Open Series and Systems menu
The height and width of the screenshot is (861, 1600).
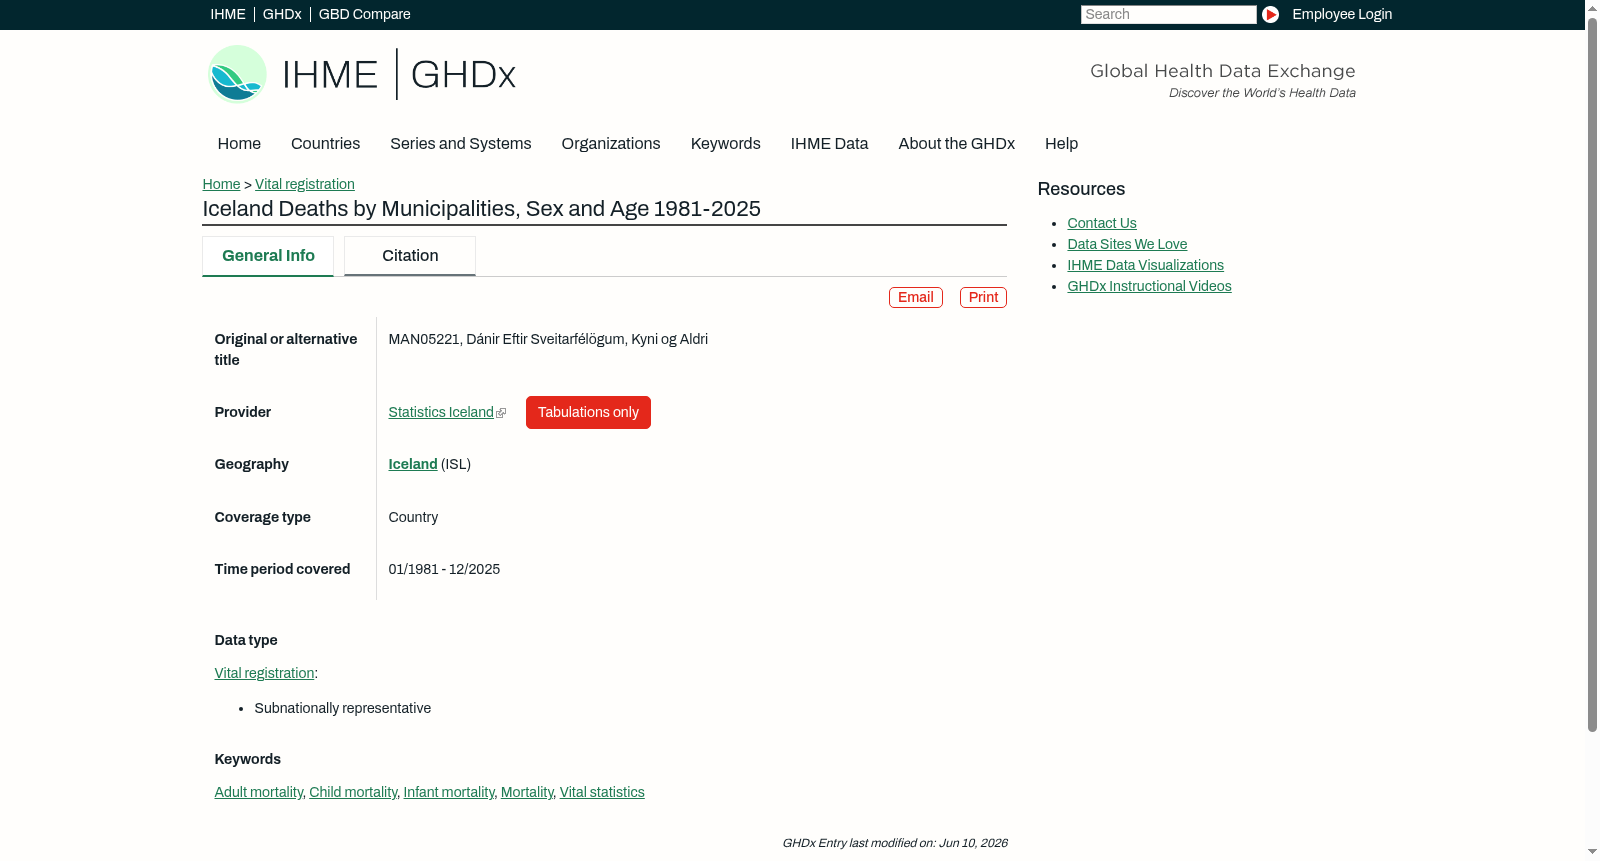click(460, 144)
